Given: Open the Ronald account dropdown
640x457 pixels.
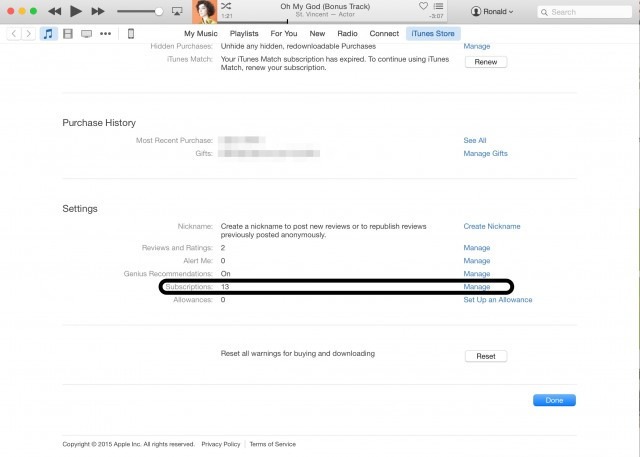Looking at the screenshot, I should tap(491, 11).
